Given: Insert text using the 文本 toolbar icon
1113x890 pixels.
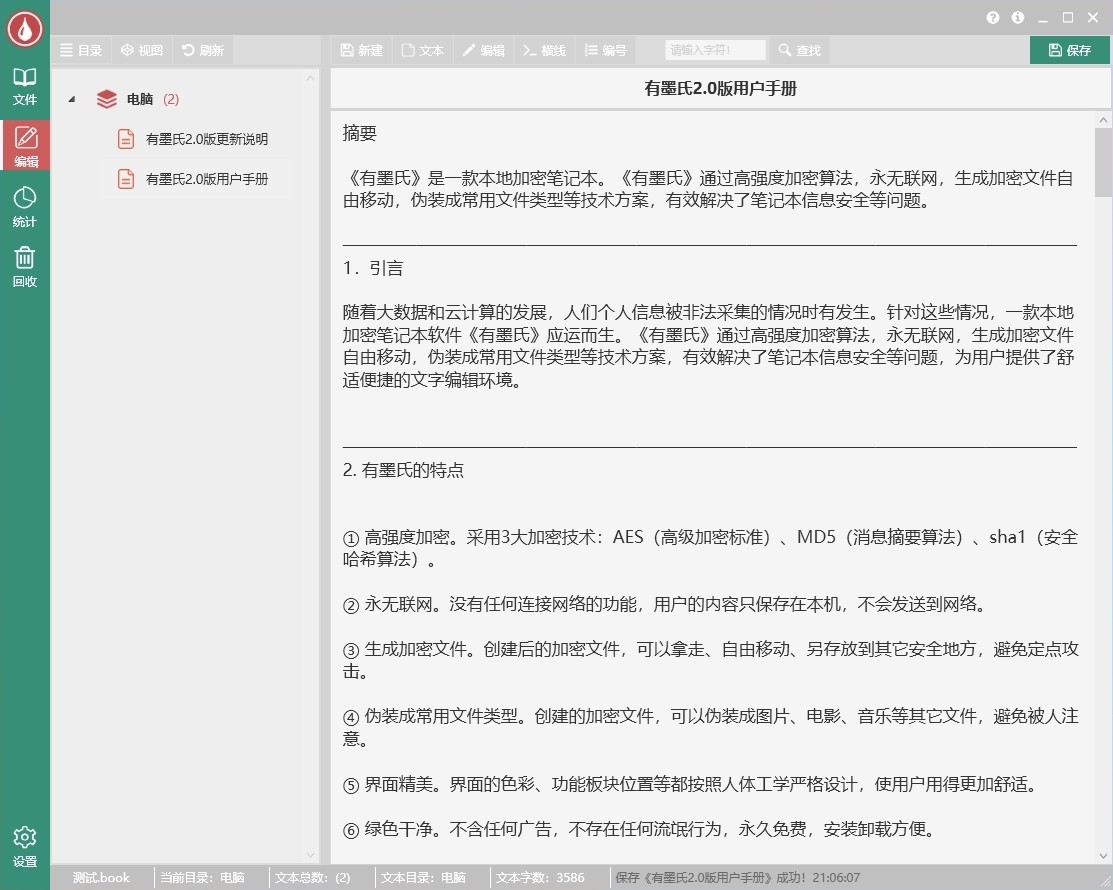Looking at the screenshot, I should (422, 49).
